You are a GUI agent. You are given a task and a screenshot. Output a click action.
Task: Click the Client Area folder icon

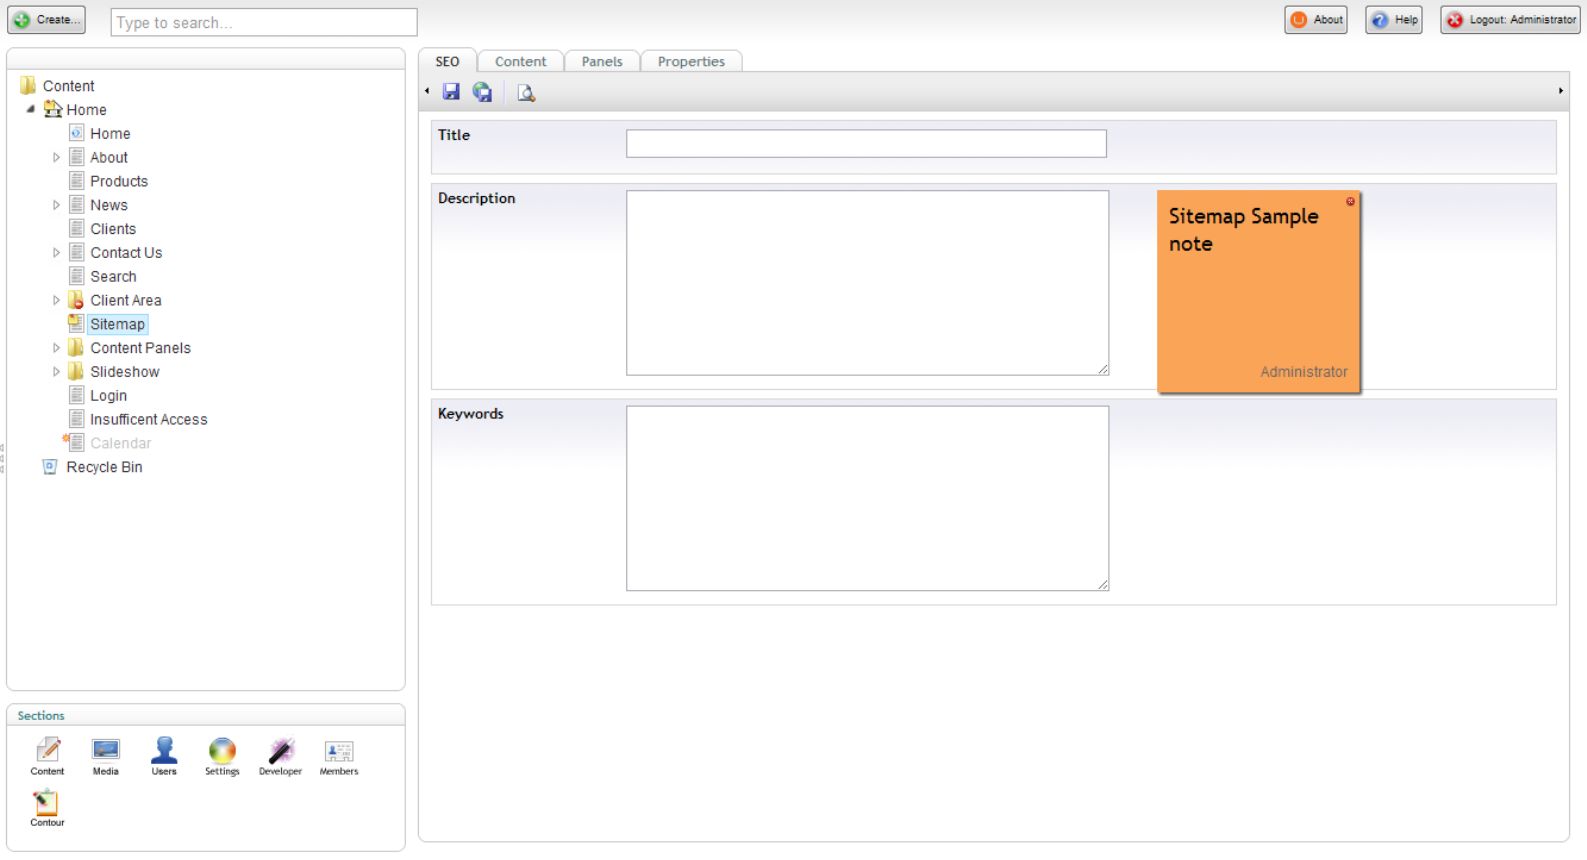[76, 300]
